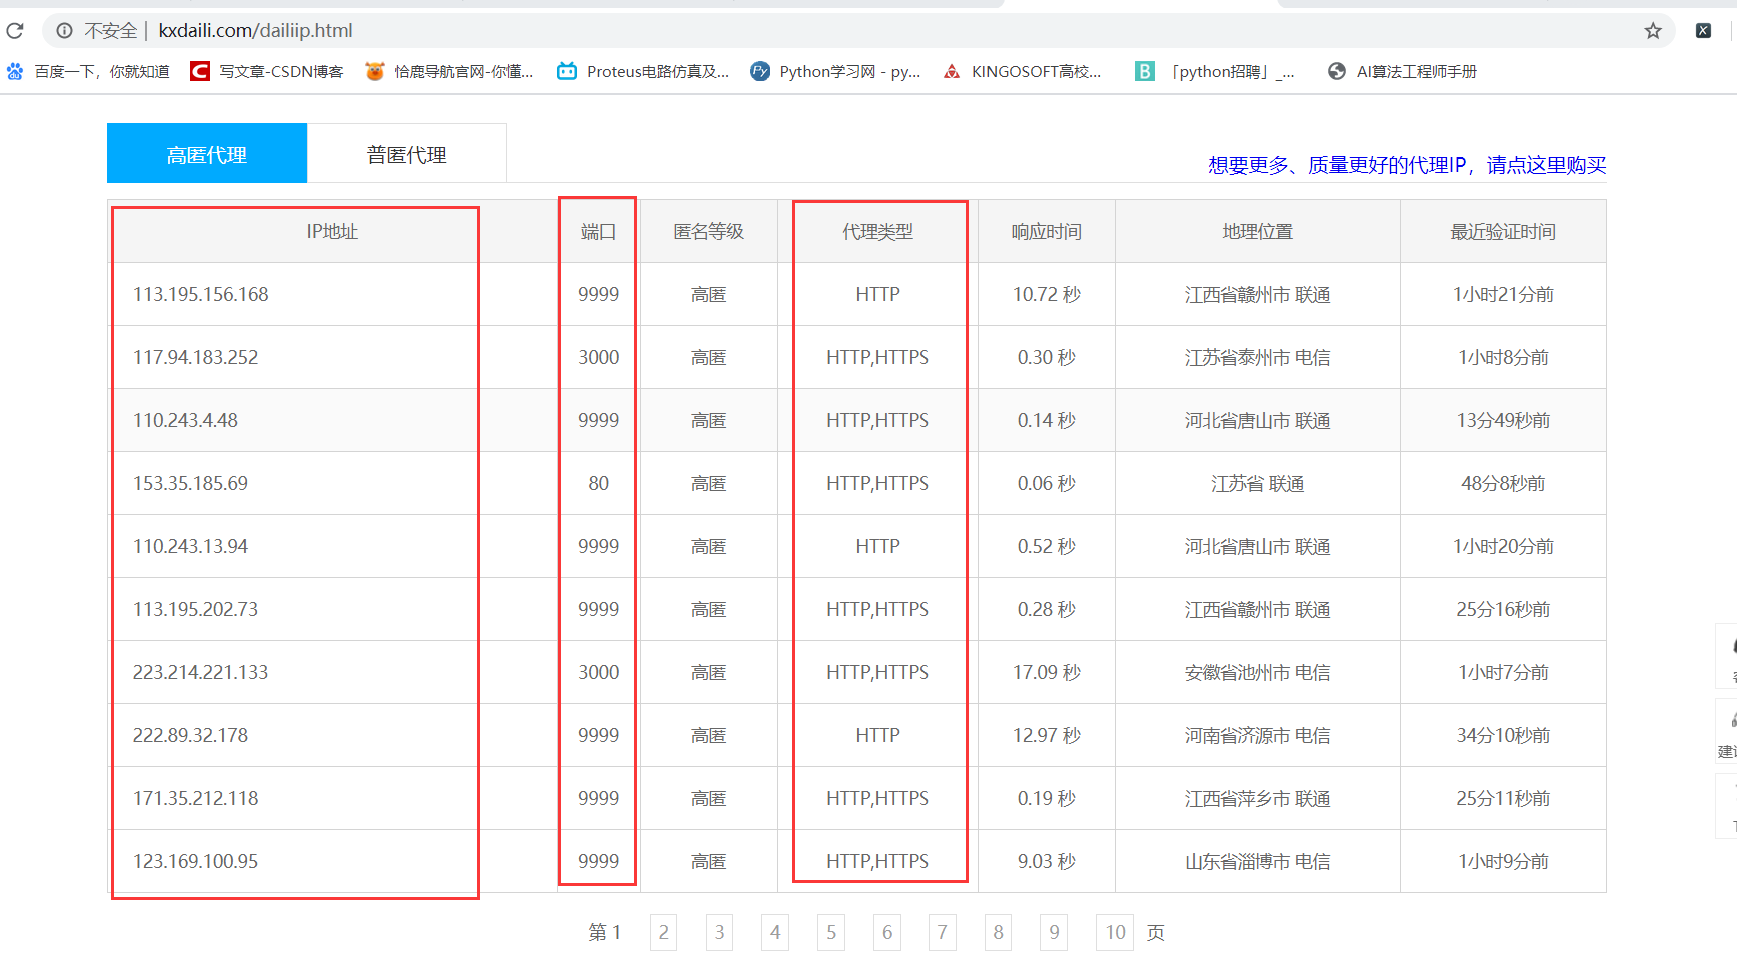The image size is (1737, 957).
Task: Go to page 7 of the proxy list
Action: 942,932
